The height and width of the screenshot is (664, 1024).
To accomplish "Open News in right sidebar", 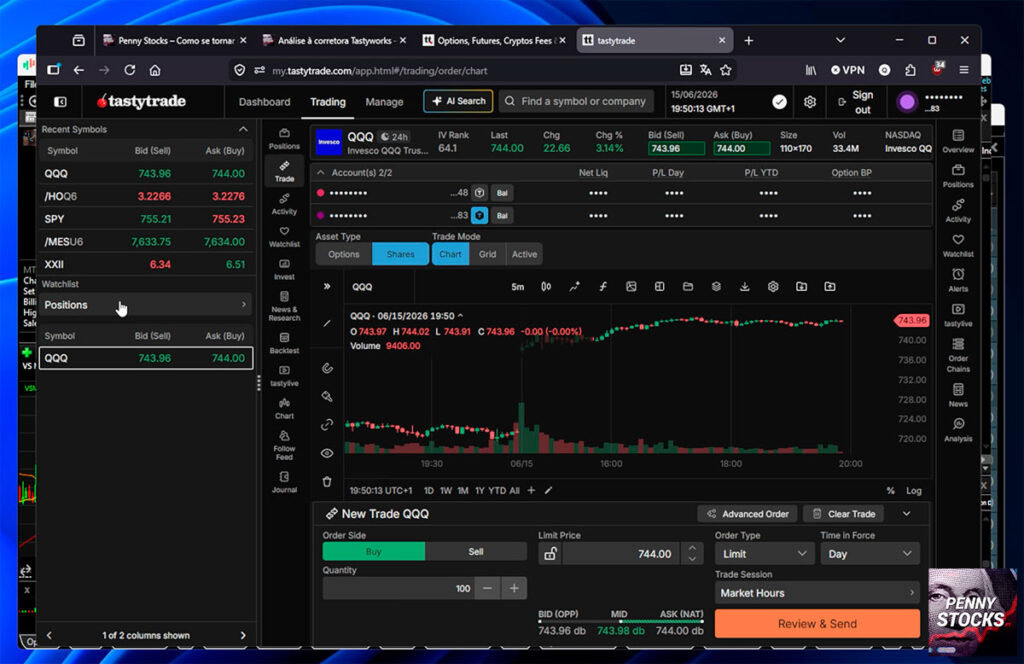I will point(958,395).
